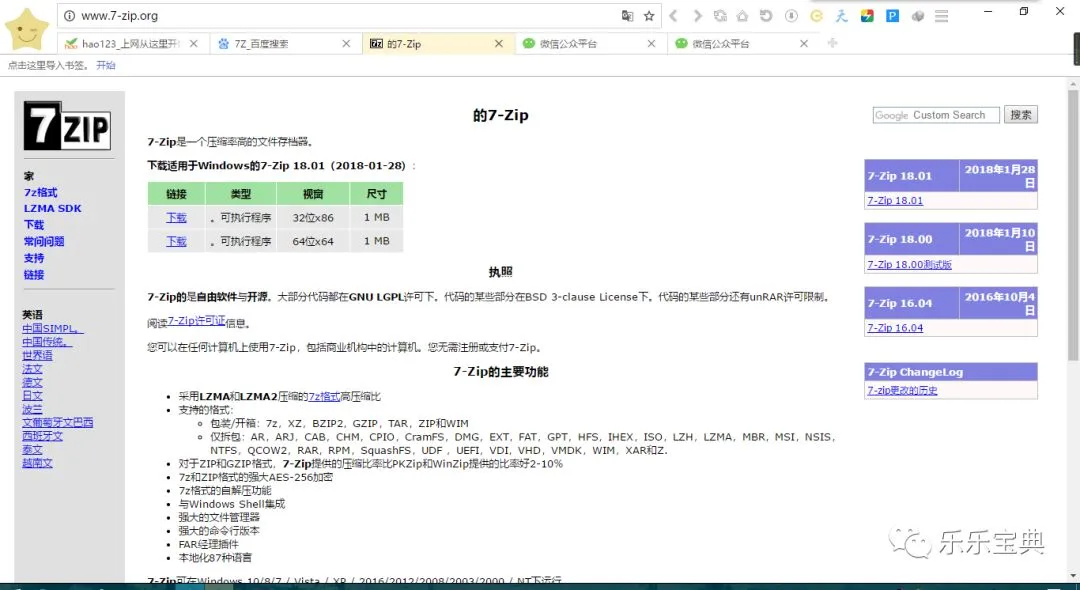Screen dimensions: 1080x590
Task: Open the 常问问题 sidebar link
Action: coord(44,242)
